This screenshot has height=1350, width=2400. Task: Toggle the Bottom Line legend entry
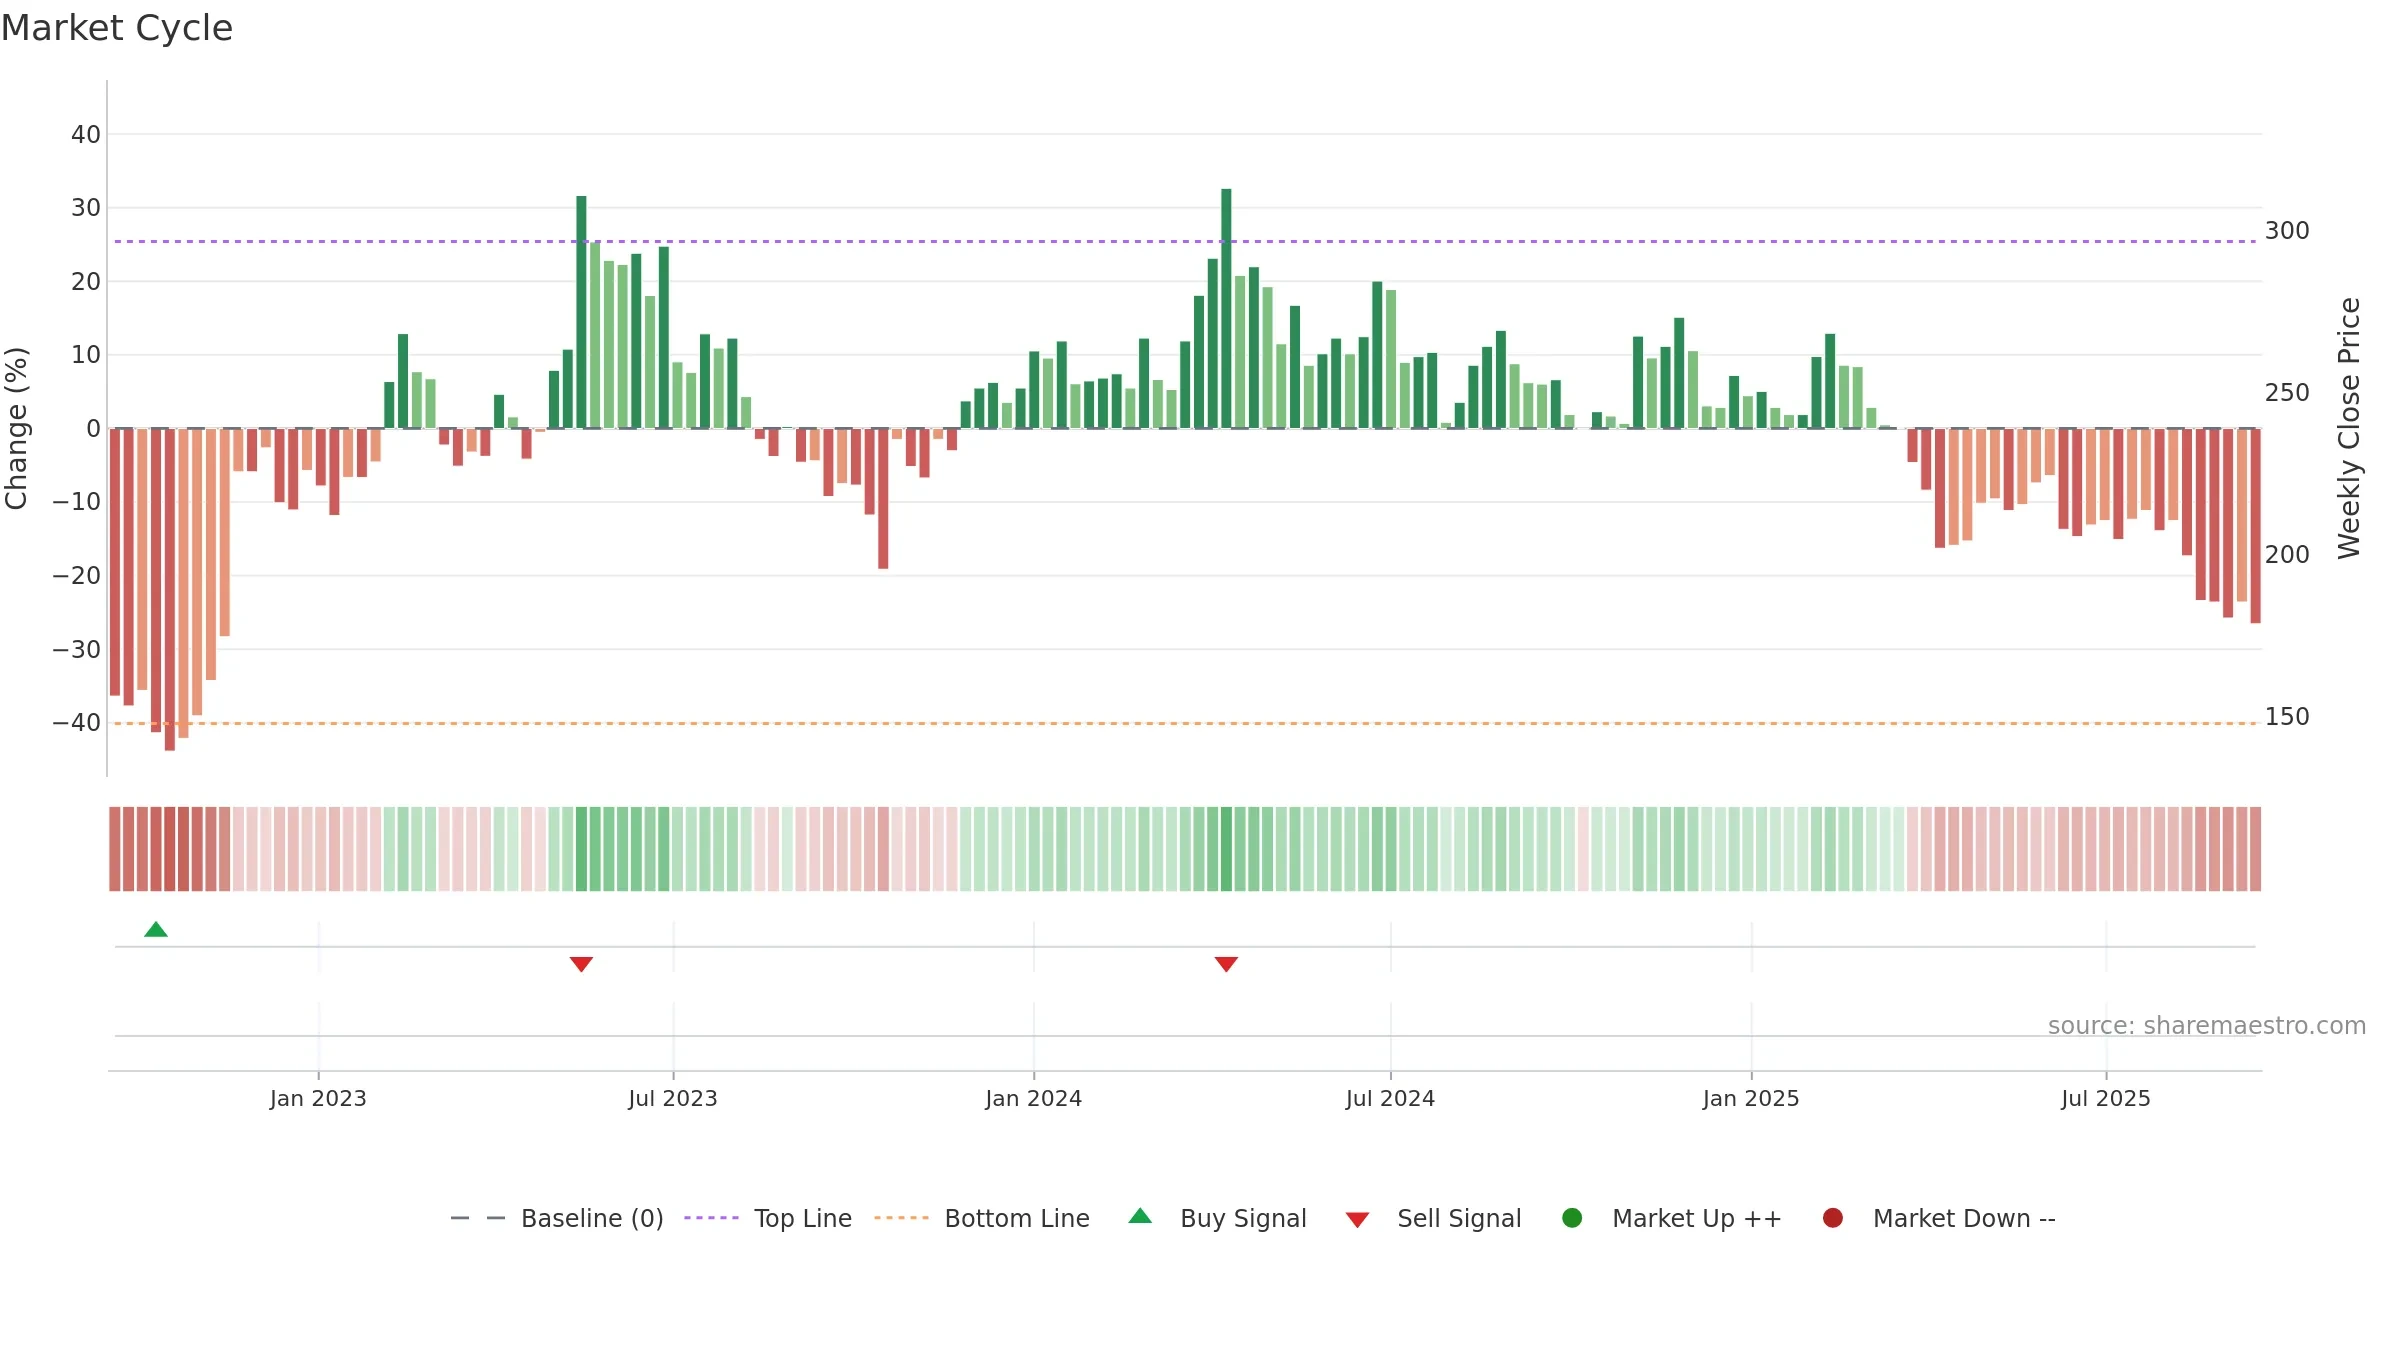(982, 1218)
